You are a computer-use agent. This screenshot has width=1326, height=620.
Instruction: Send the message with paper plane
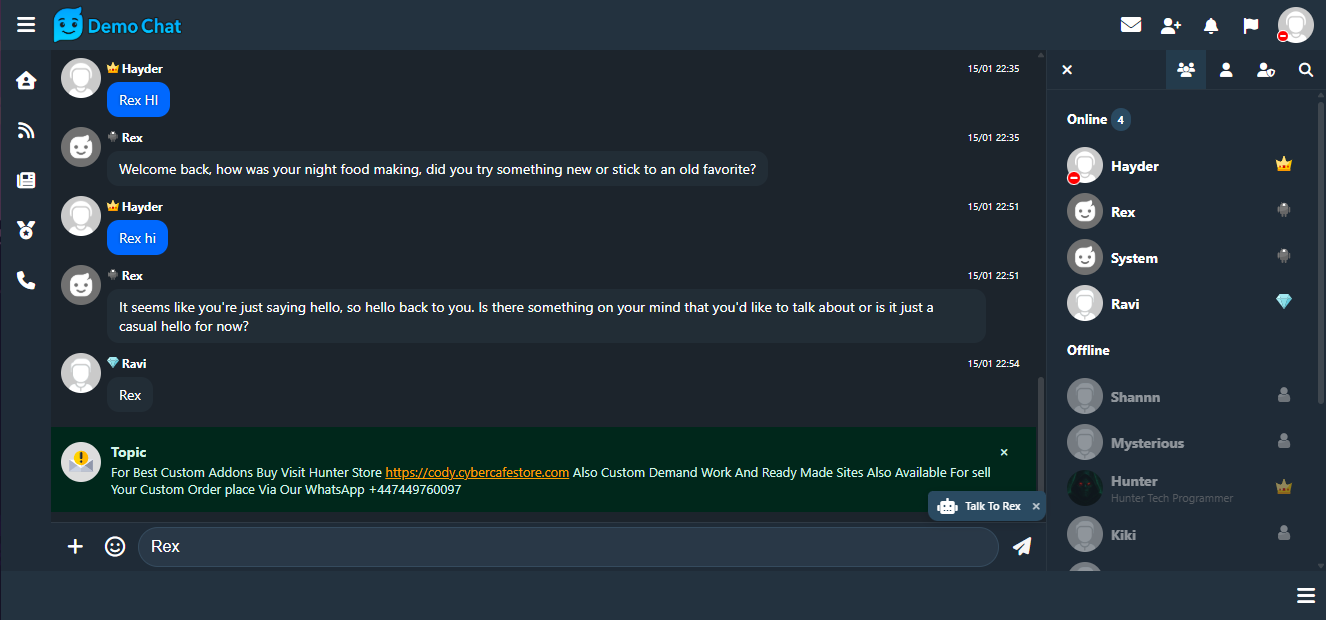click(1021, 547)
